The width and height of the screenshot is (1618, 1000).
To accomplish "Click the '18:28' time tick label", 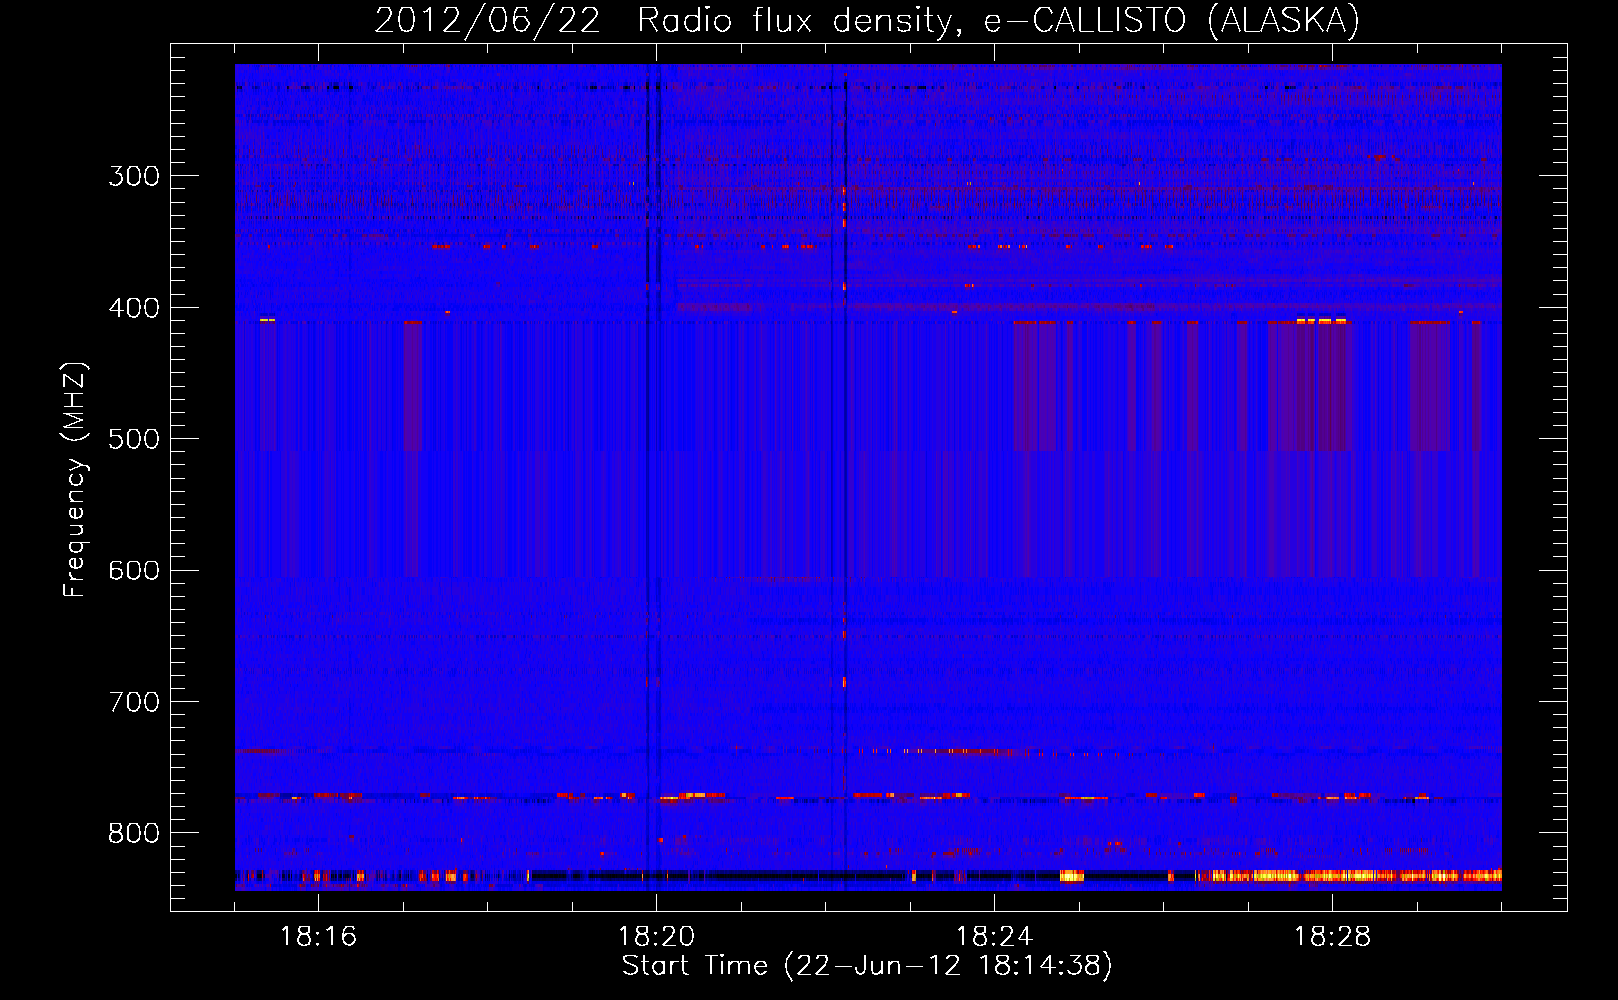I will pos(1332,937).
